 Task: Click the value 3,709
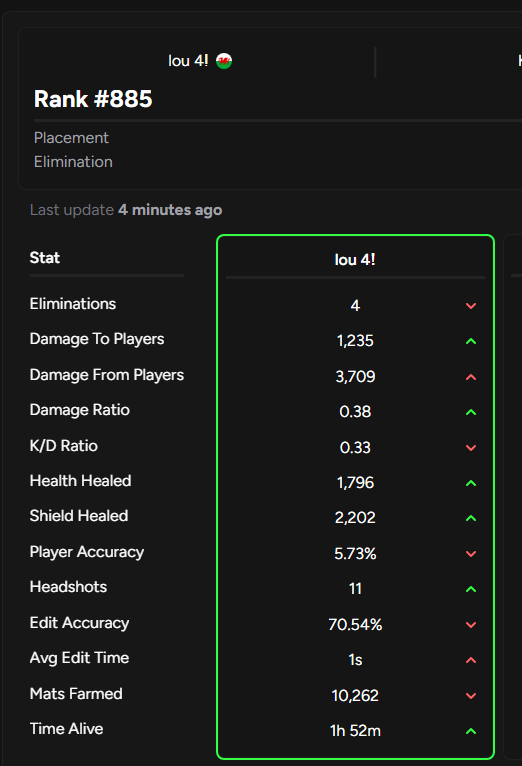coord(355,377)
